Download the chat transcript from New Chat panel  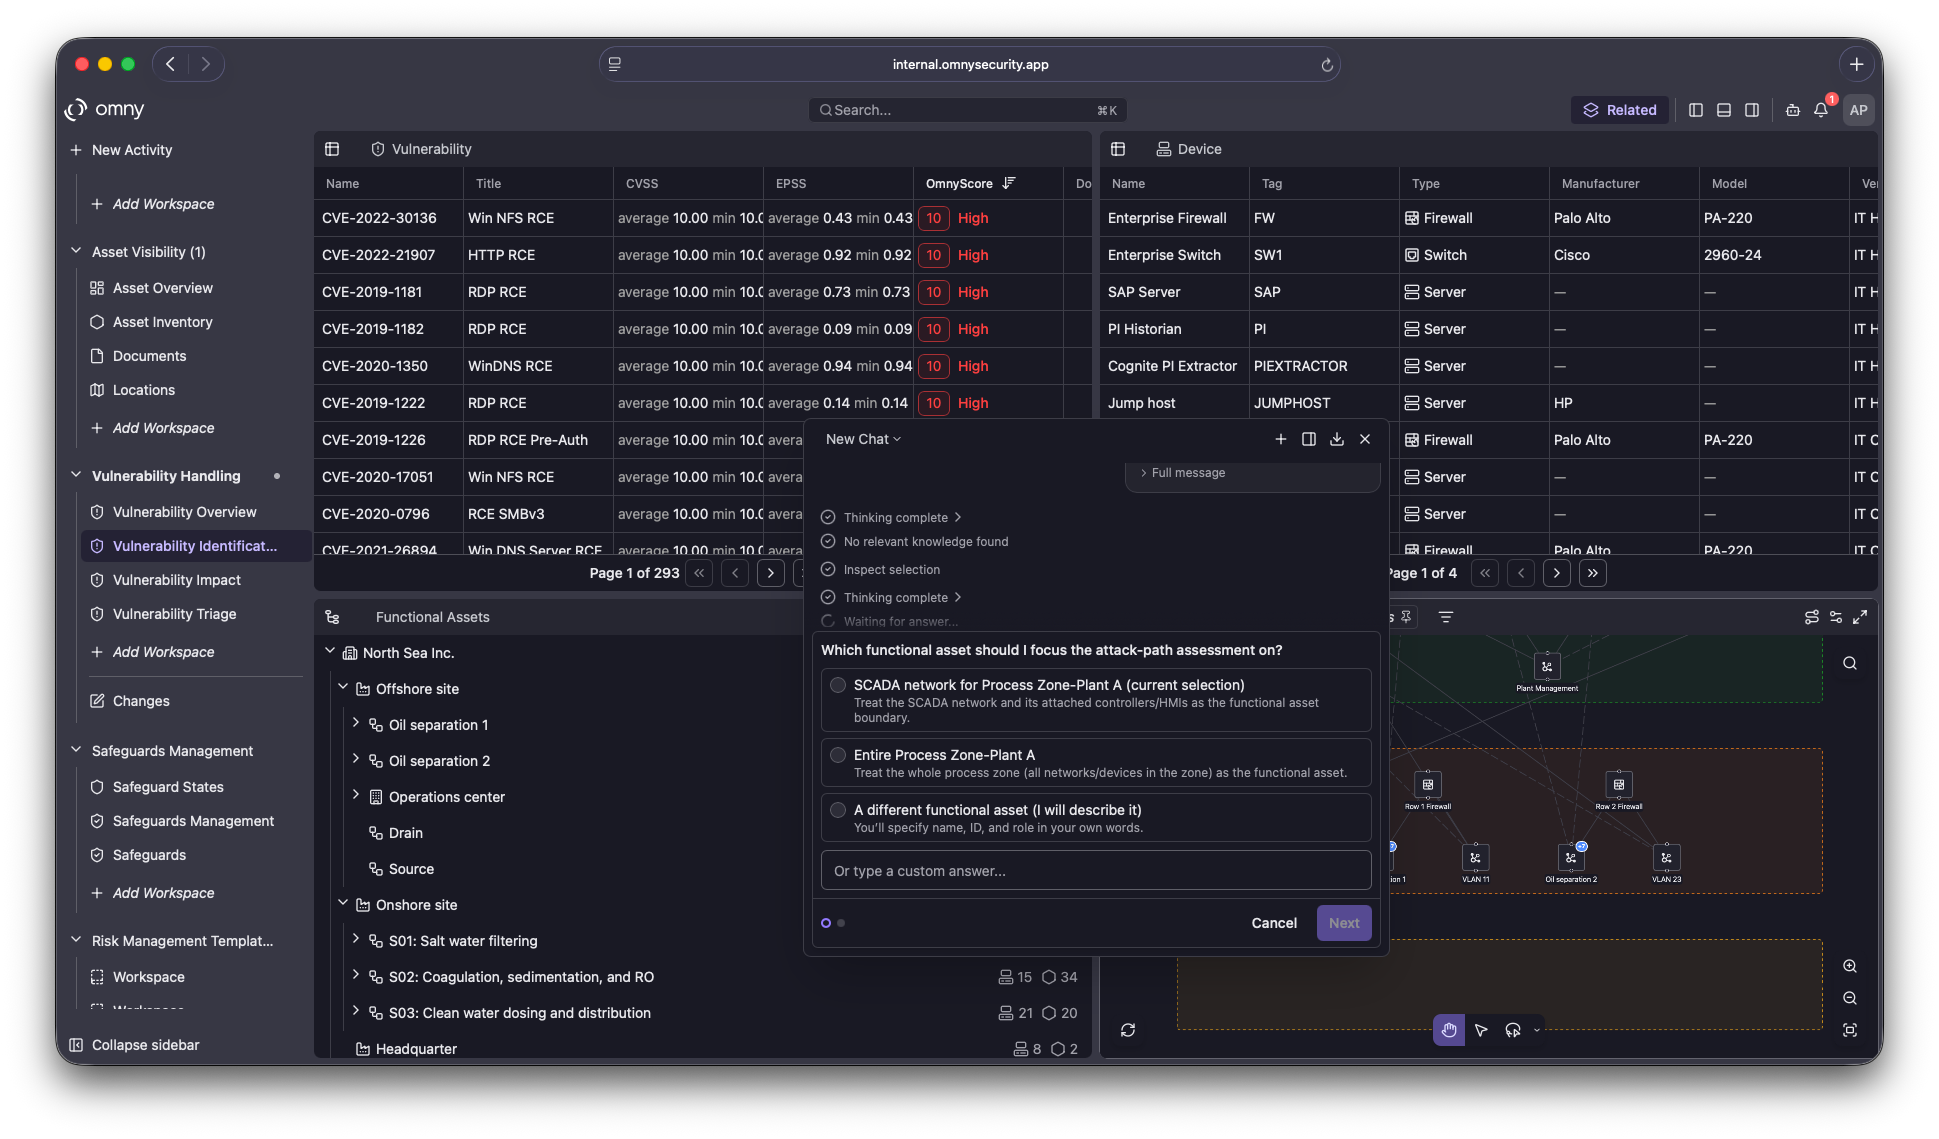click(1337, 439)
